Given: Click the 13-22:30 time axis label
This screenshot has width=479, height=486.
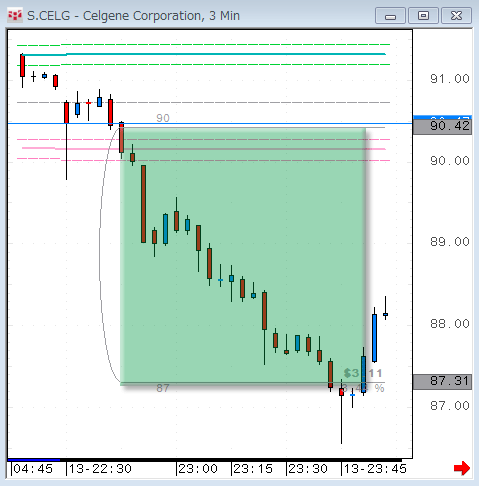Looking at the screenshot, I should (x=100, y=469).
